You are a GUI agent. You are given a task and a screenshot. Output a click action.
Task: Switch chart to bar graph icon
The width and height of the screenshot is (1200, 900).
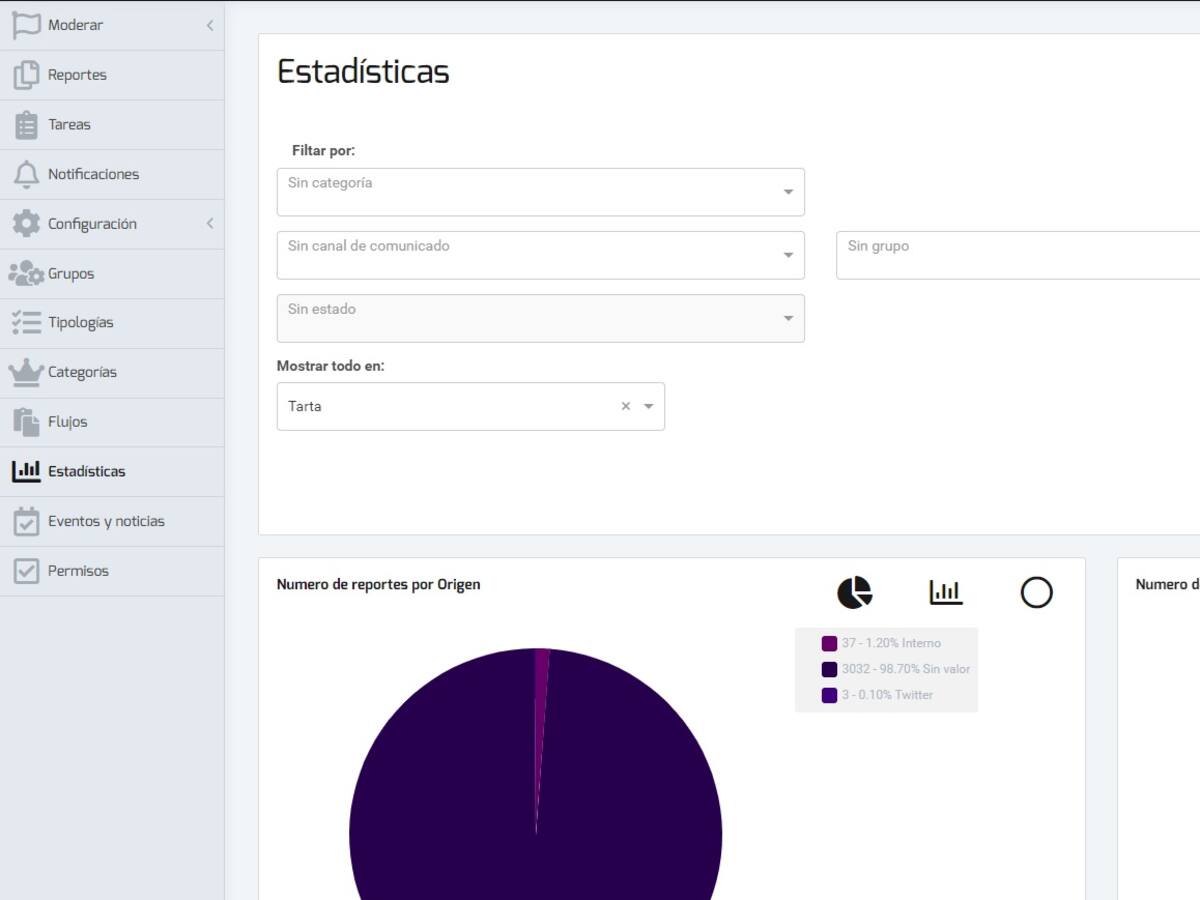click(945, 593)
